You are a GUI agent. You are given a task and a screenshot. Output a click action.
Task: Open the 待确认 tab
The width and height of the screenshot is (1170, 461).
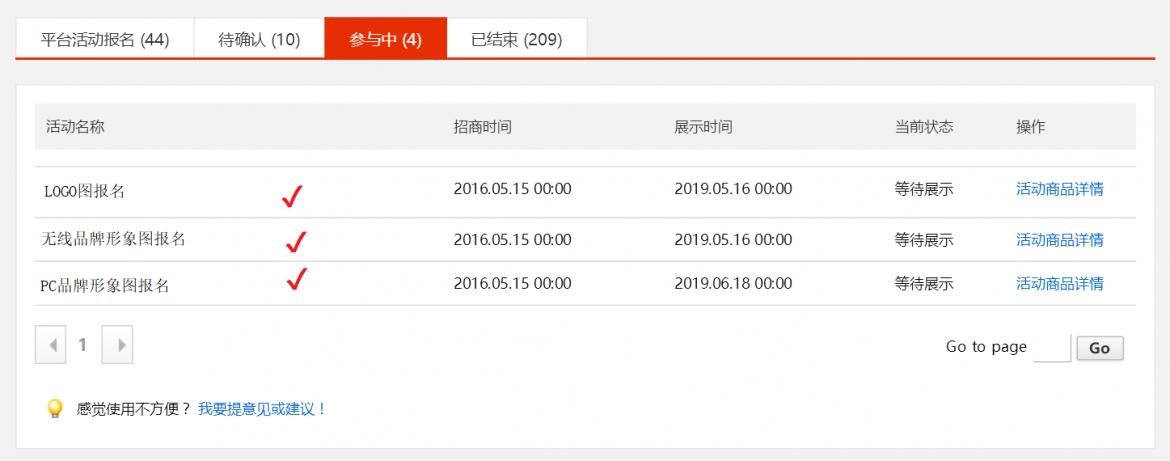[x=259, y=40]
